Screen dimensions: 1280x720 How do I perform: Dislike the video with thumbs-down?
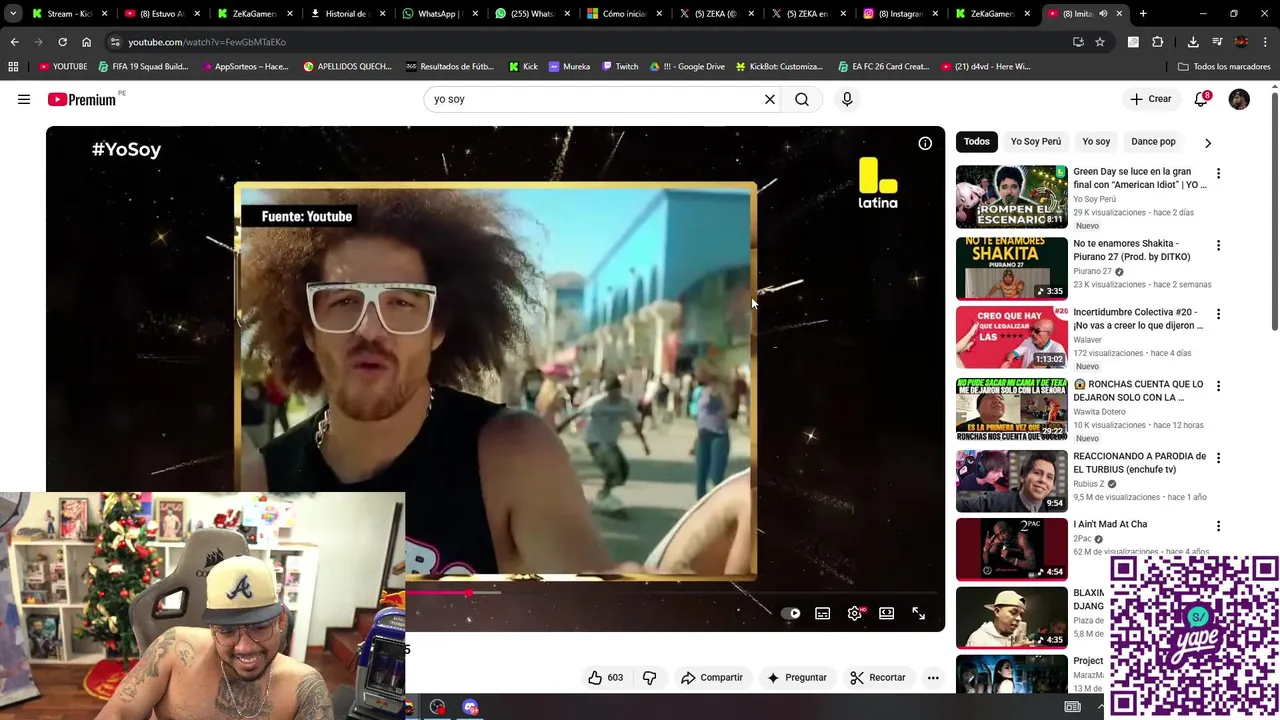649,678
